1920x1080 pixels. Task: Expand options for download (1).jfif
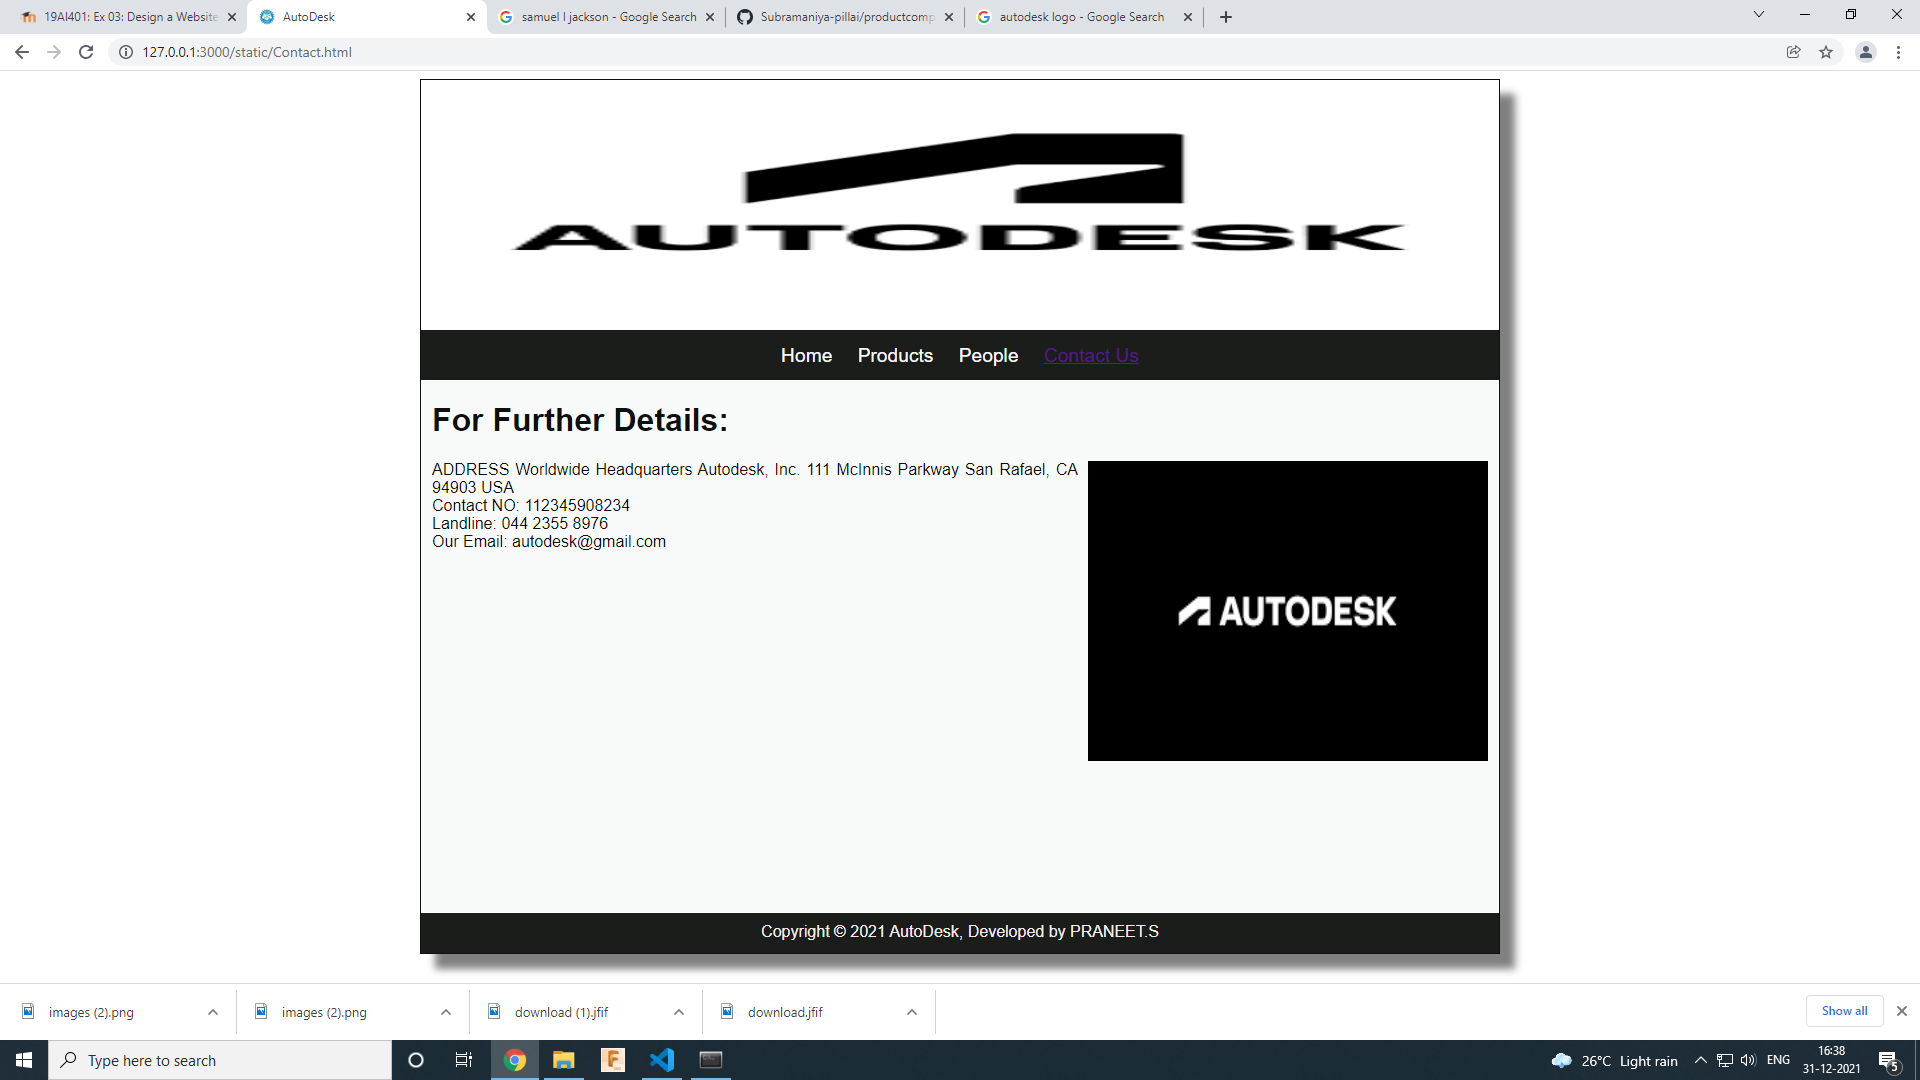(x=679, y=1012)
